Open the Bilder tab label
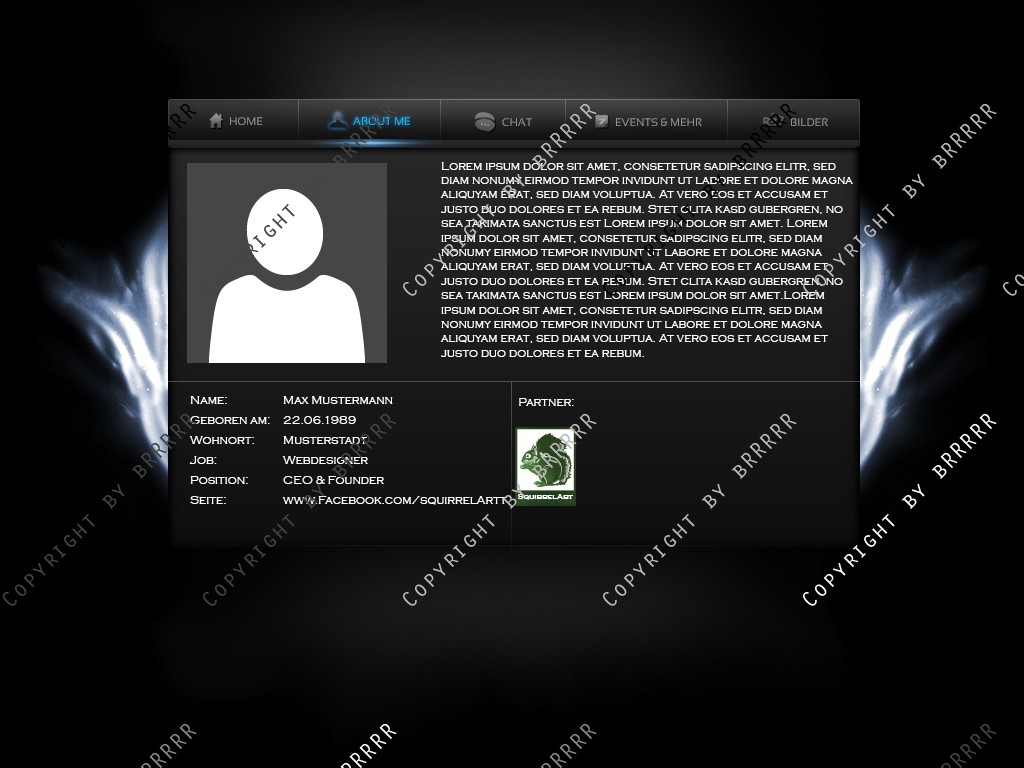The image size is (1024, 768). coord(809,122)
